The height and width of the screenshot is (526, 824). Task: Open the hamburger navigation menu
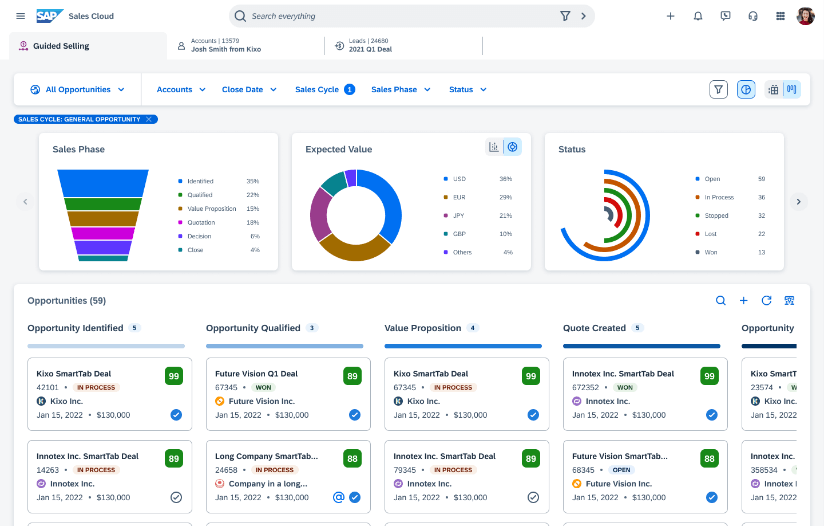20,16
